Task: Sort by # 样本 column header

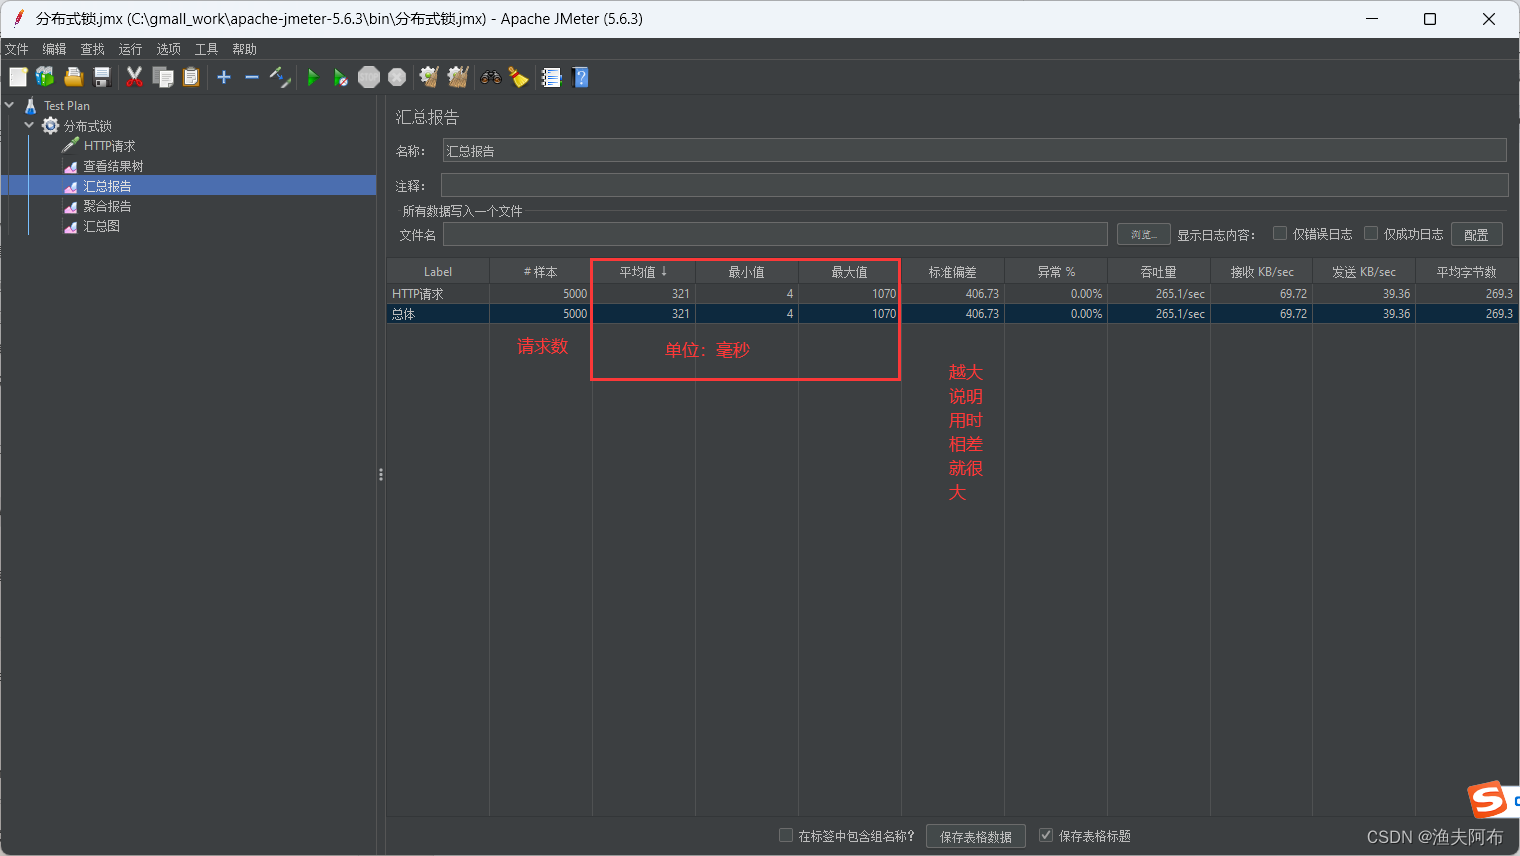Action: click(540, 272)
